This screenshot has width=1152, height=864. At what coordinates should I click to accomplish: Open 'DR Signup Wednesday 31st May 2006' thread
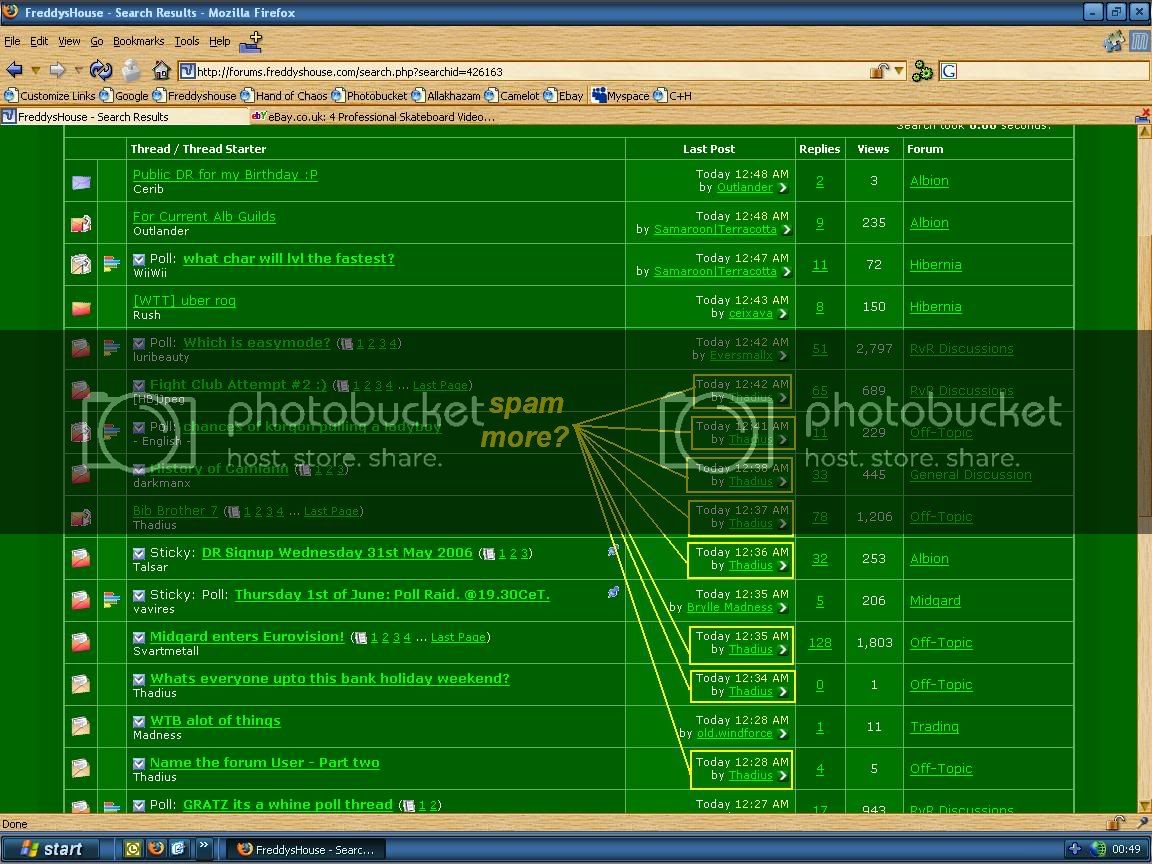(x=337, y=552)
